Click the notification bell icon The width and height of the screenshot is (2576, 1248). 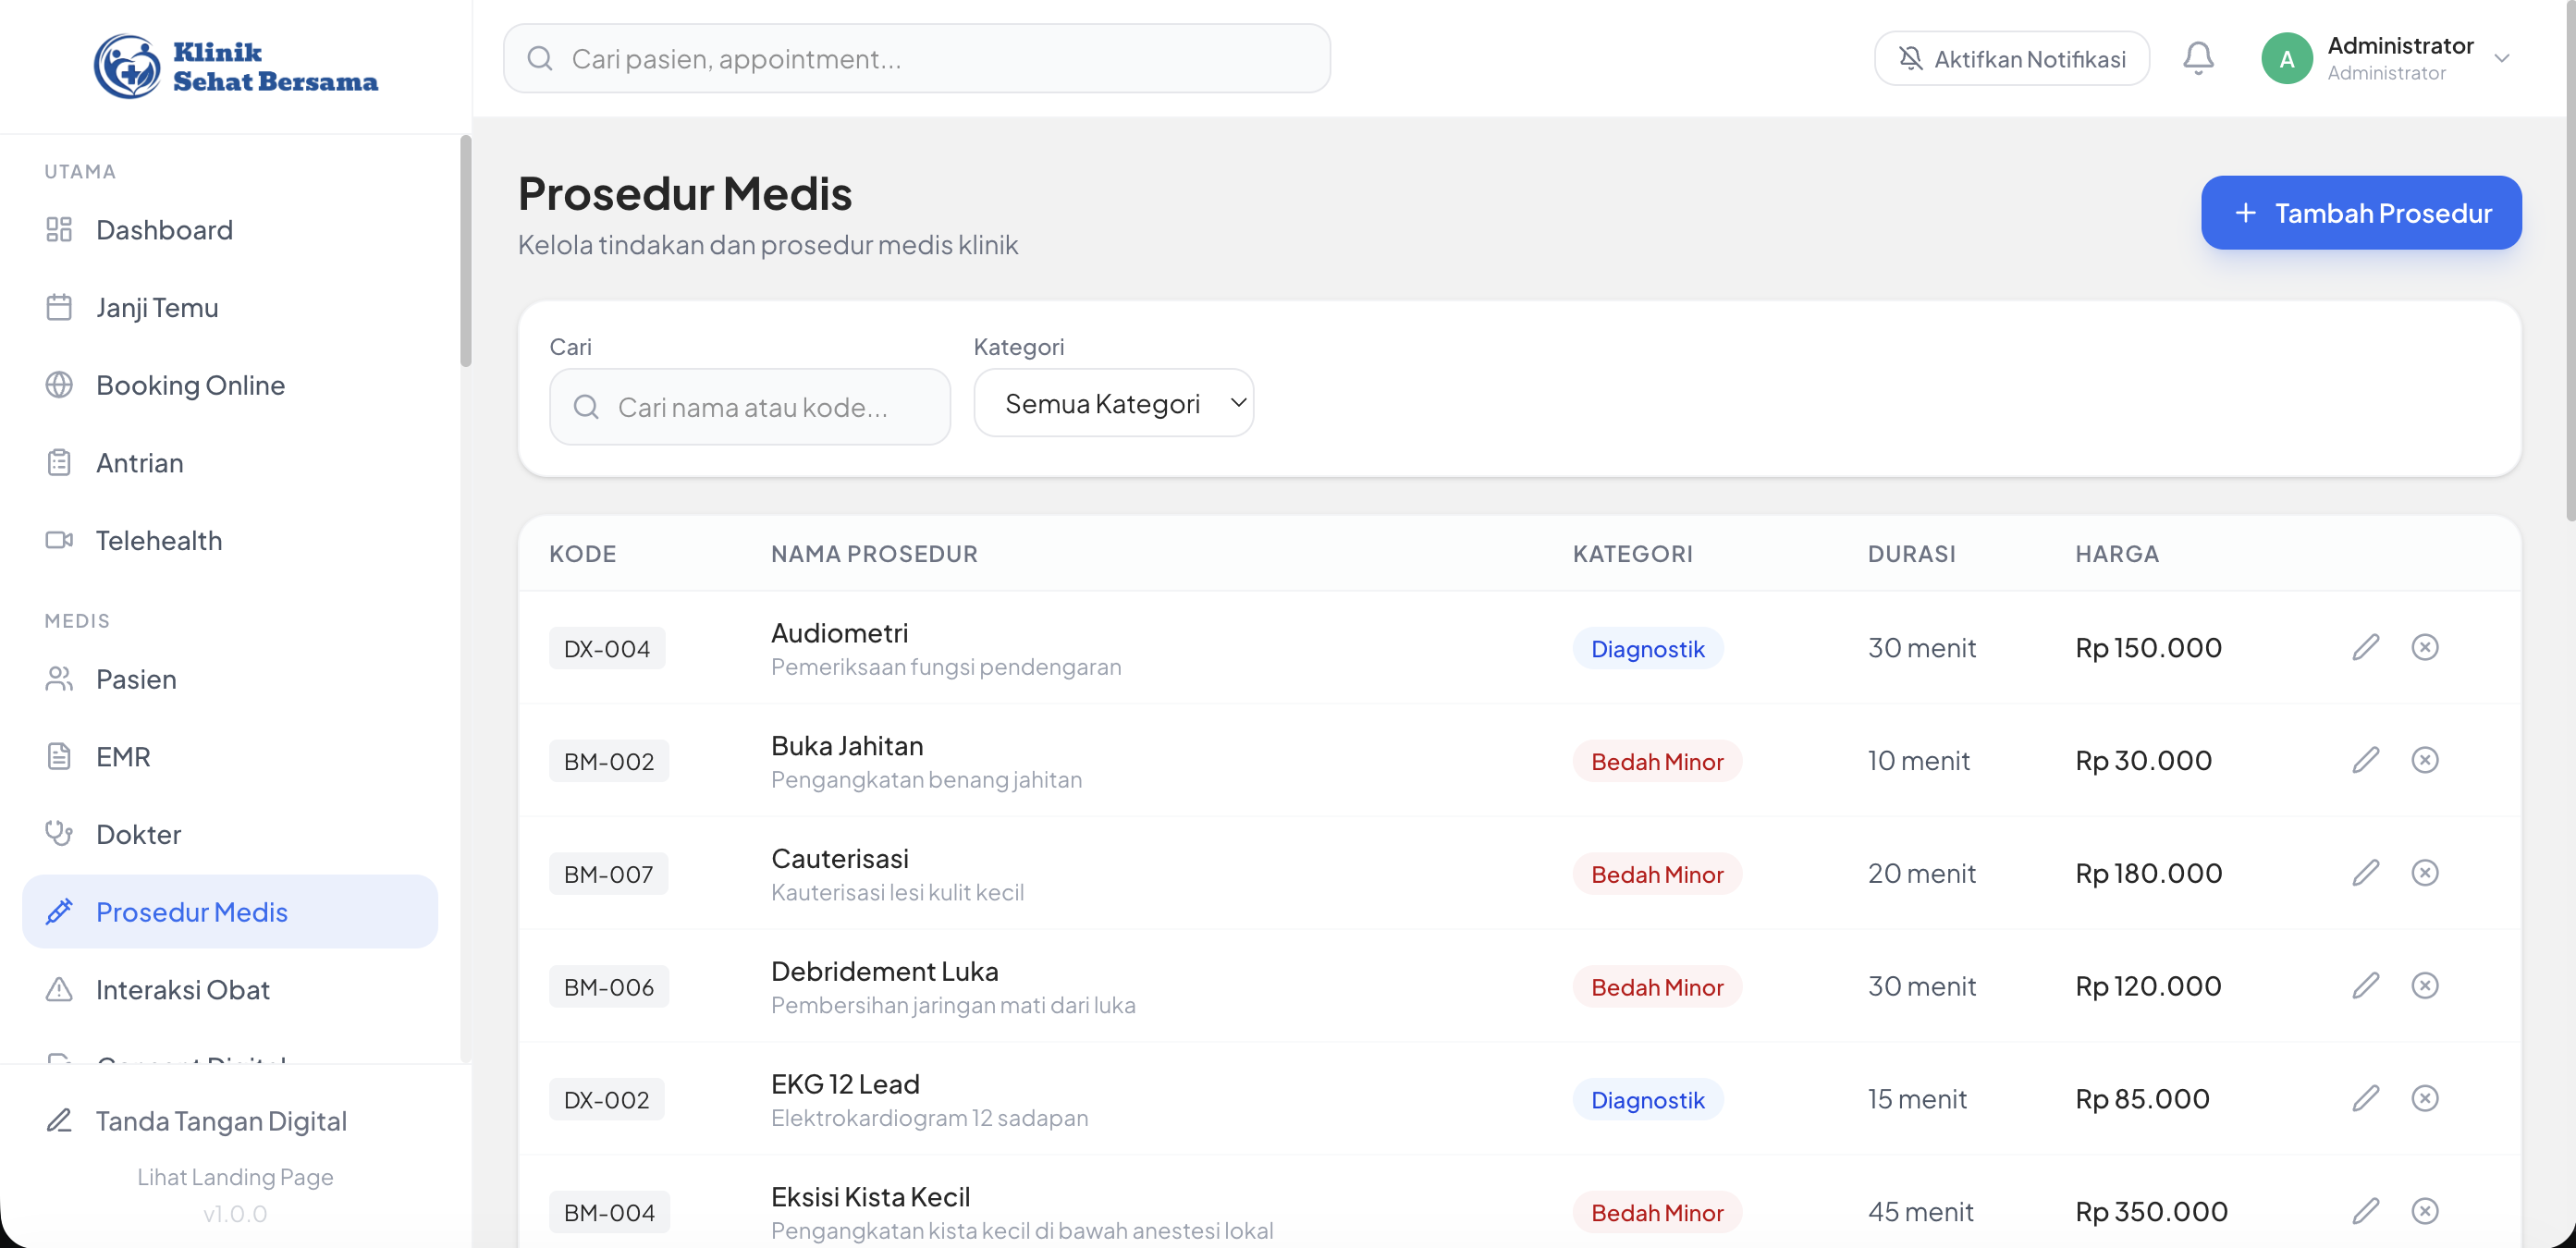(2197, 58)
